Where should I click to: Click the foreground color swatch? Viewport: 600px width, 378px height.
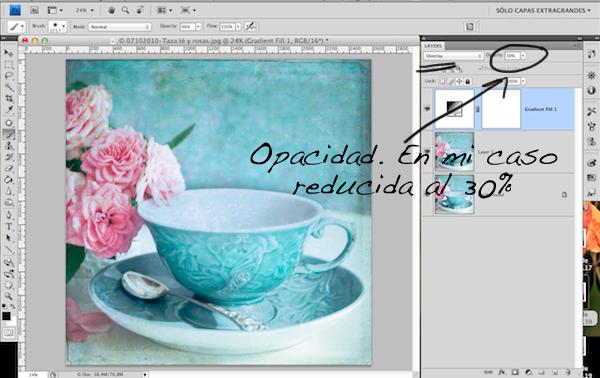pyautogui.click(x=6, y=316)
